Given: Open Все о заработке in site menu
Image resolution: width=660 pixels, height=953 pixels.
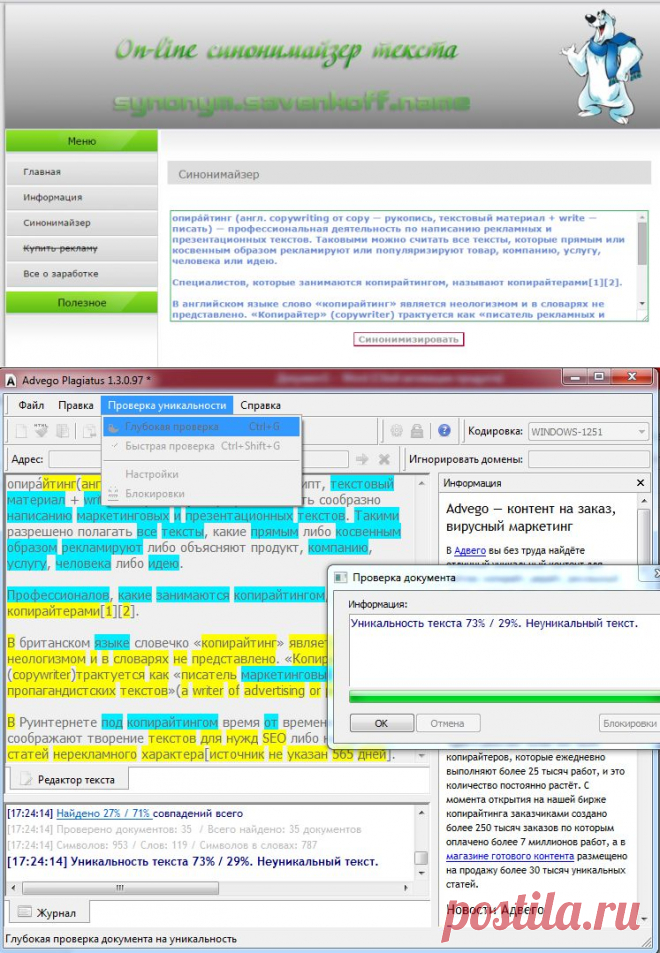Looking at the screenshot, I should [x=81, y=274].
